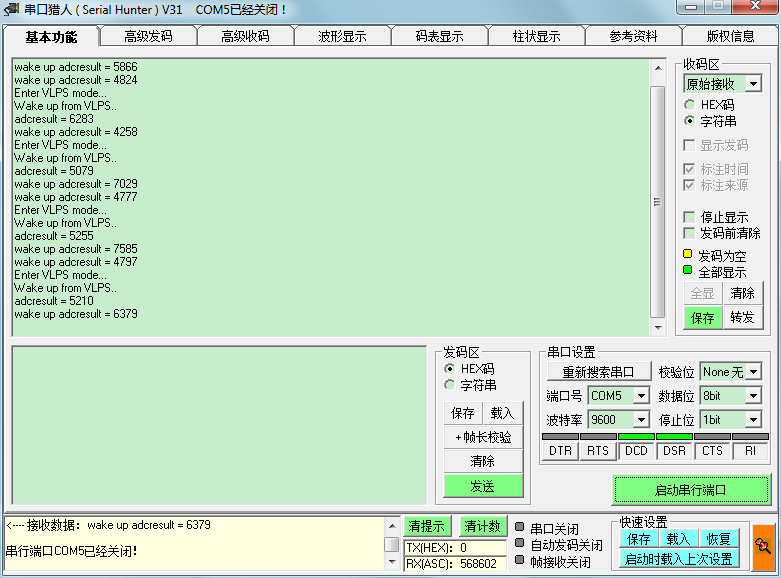Open the 校验位 None dropdown

click(x=754, y=372)
